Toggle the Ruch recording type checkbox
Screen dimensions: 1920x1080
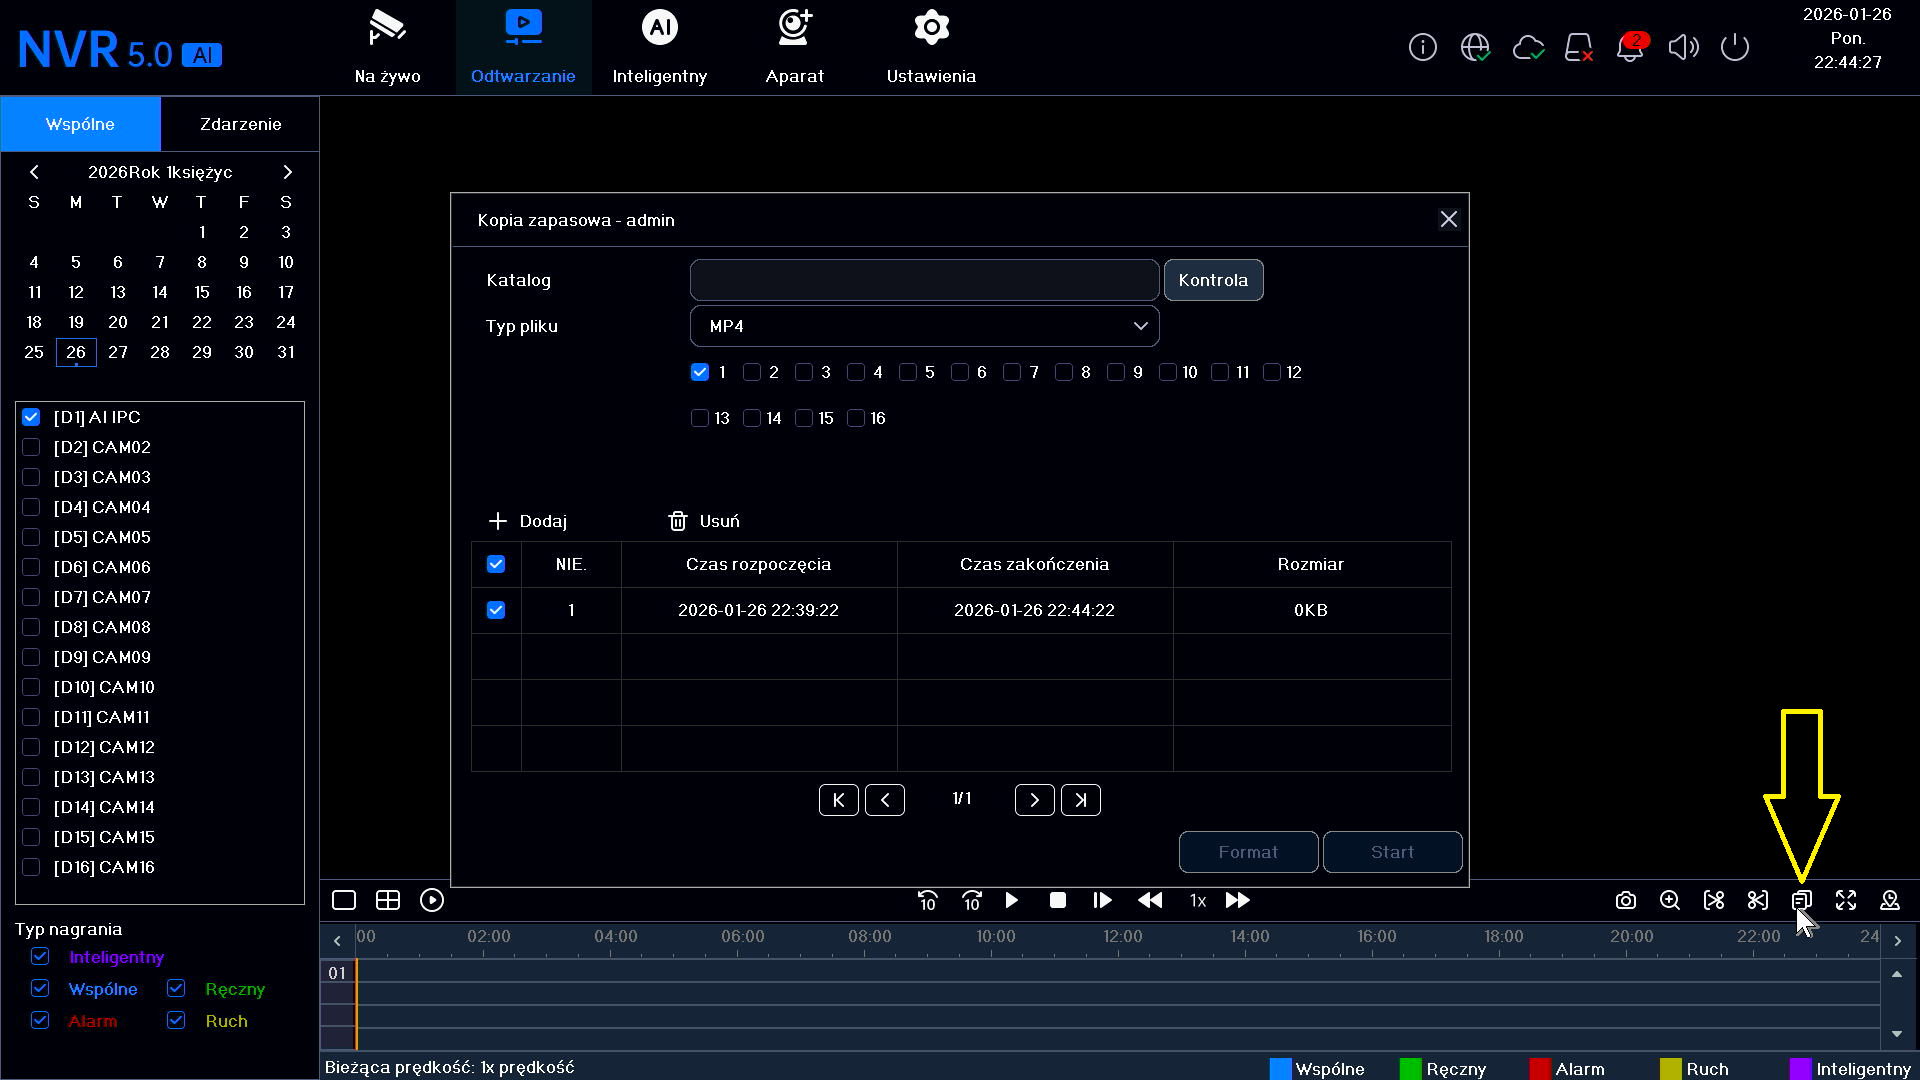coord(176,1020)
